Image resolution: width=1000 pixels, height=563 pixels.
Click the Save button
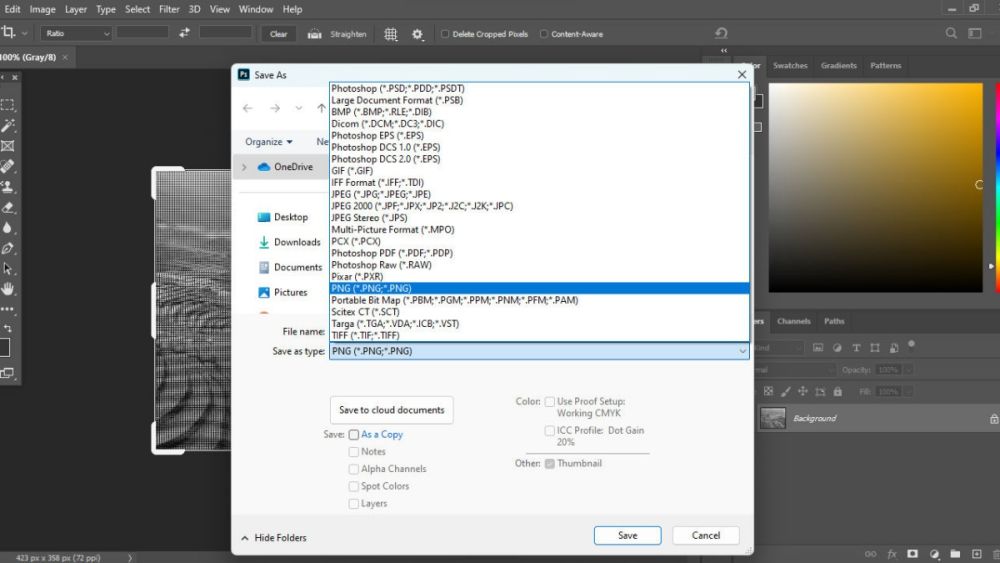(x=628, y=536)
